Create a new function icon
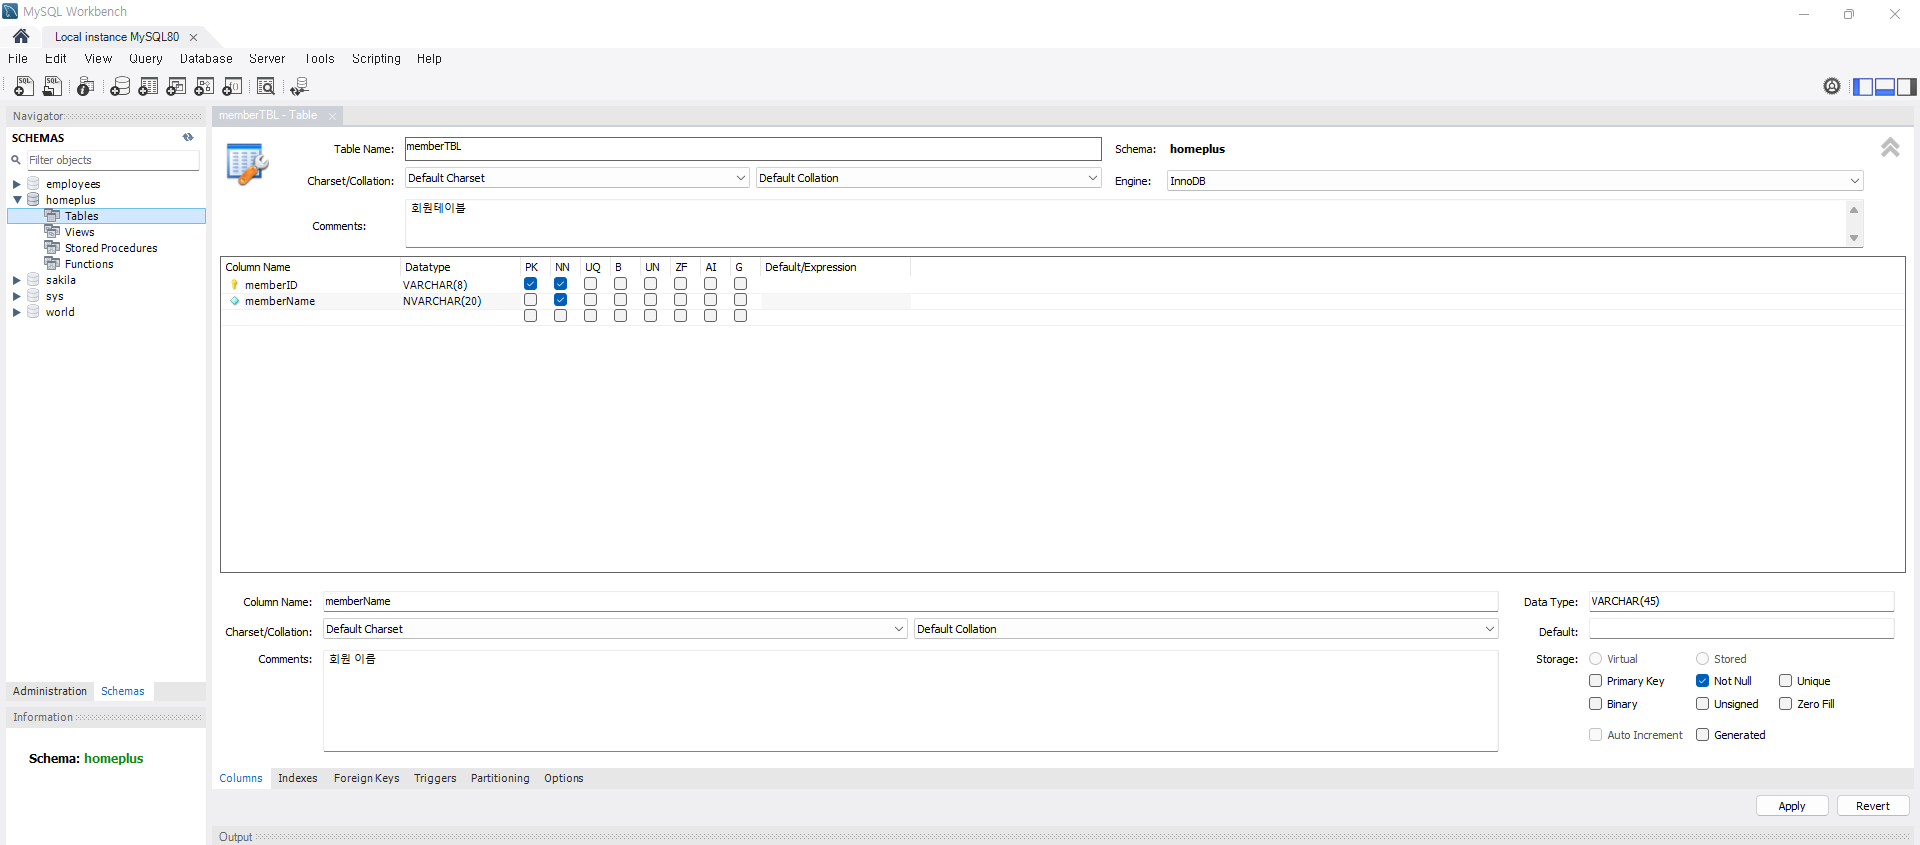1920x845 pixels. pyautogui.click(x=232, y=87)
